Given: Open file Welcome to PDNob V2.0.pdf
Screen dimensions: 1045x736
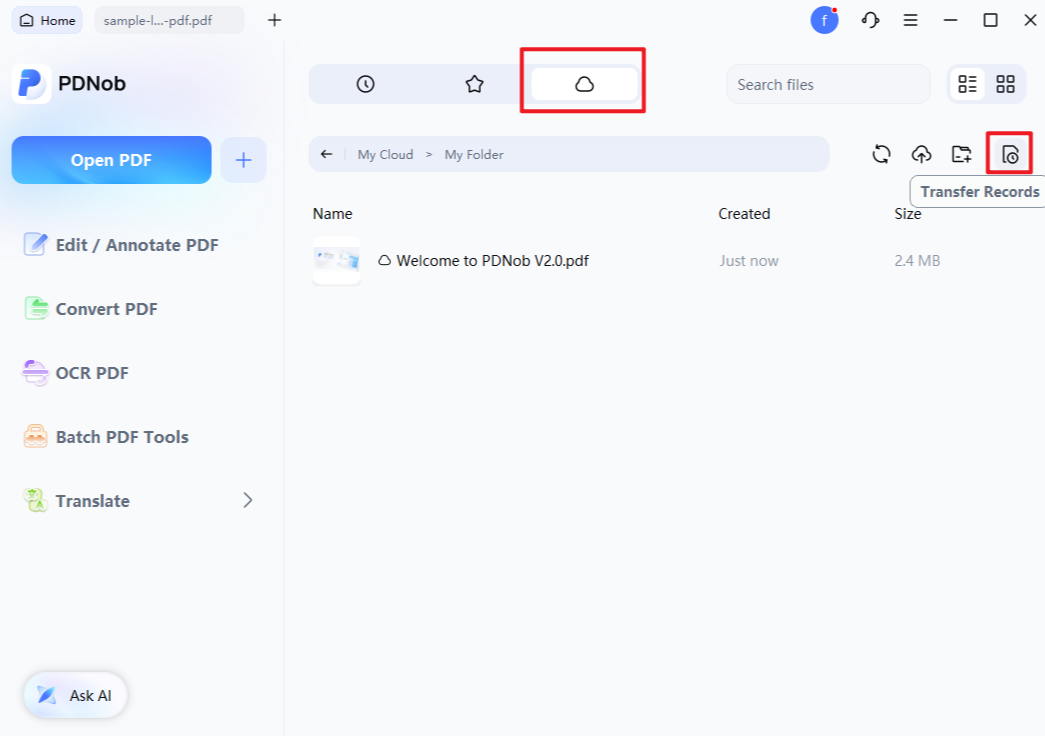Looking at the screenshot, I should [493, 261].
